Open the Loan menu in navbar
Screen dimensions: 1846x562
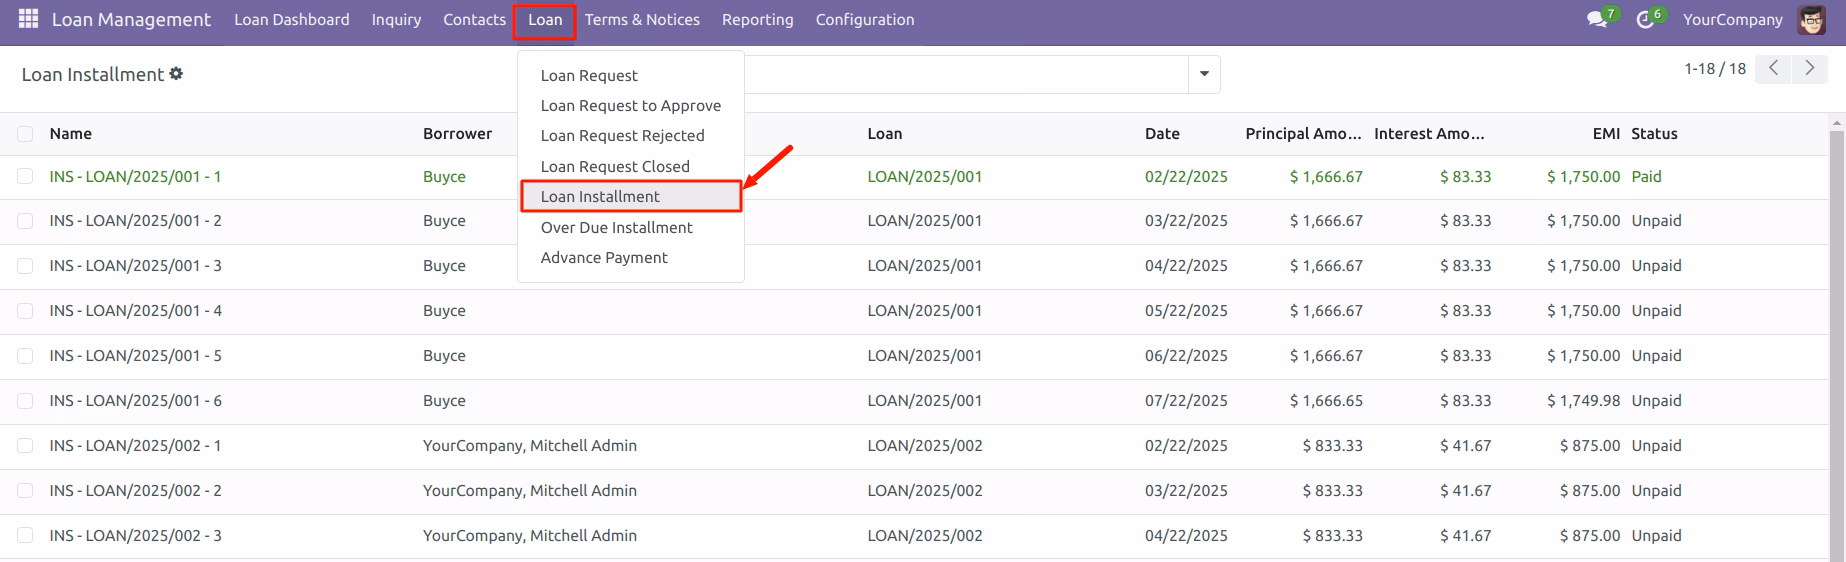545,20
